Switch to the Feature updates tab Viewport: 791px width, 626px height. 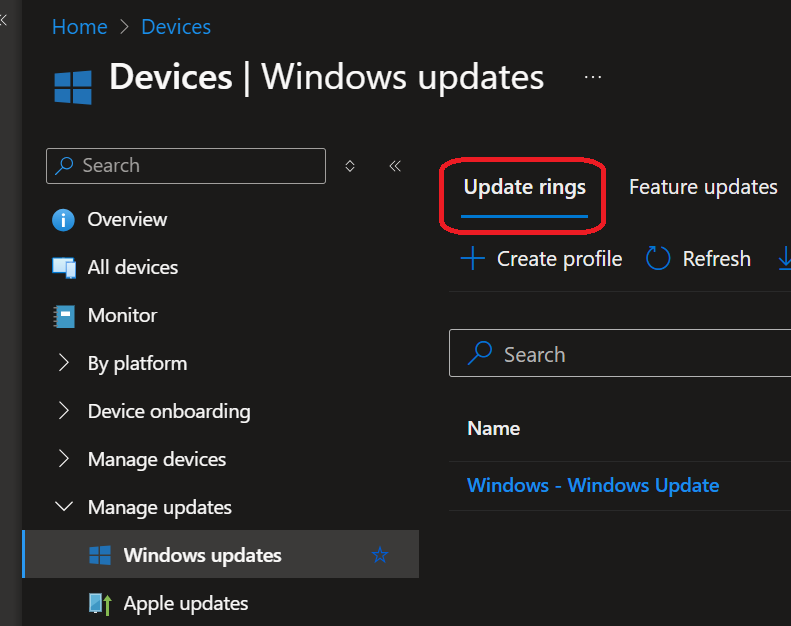coord(703,187)
